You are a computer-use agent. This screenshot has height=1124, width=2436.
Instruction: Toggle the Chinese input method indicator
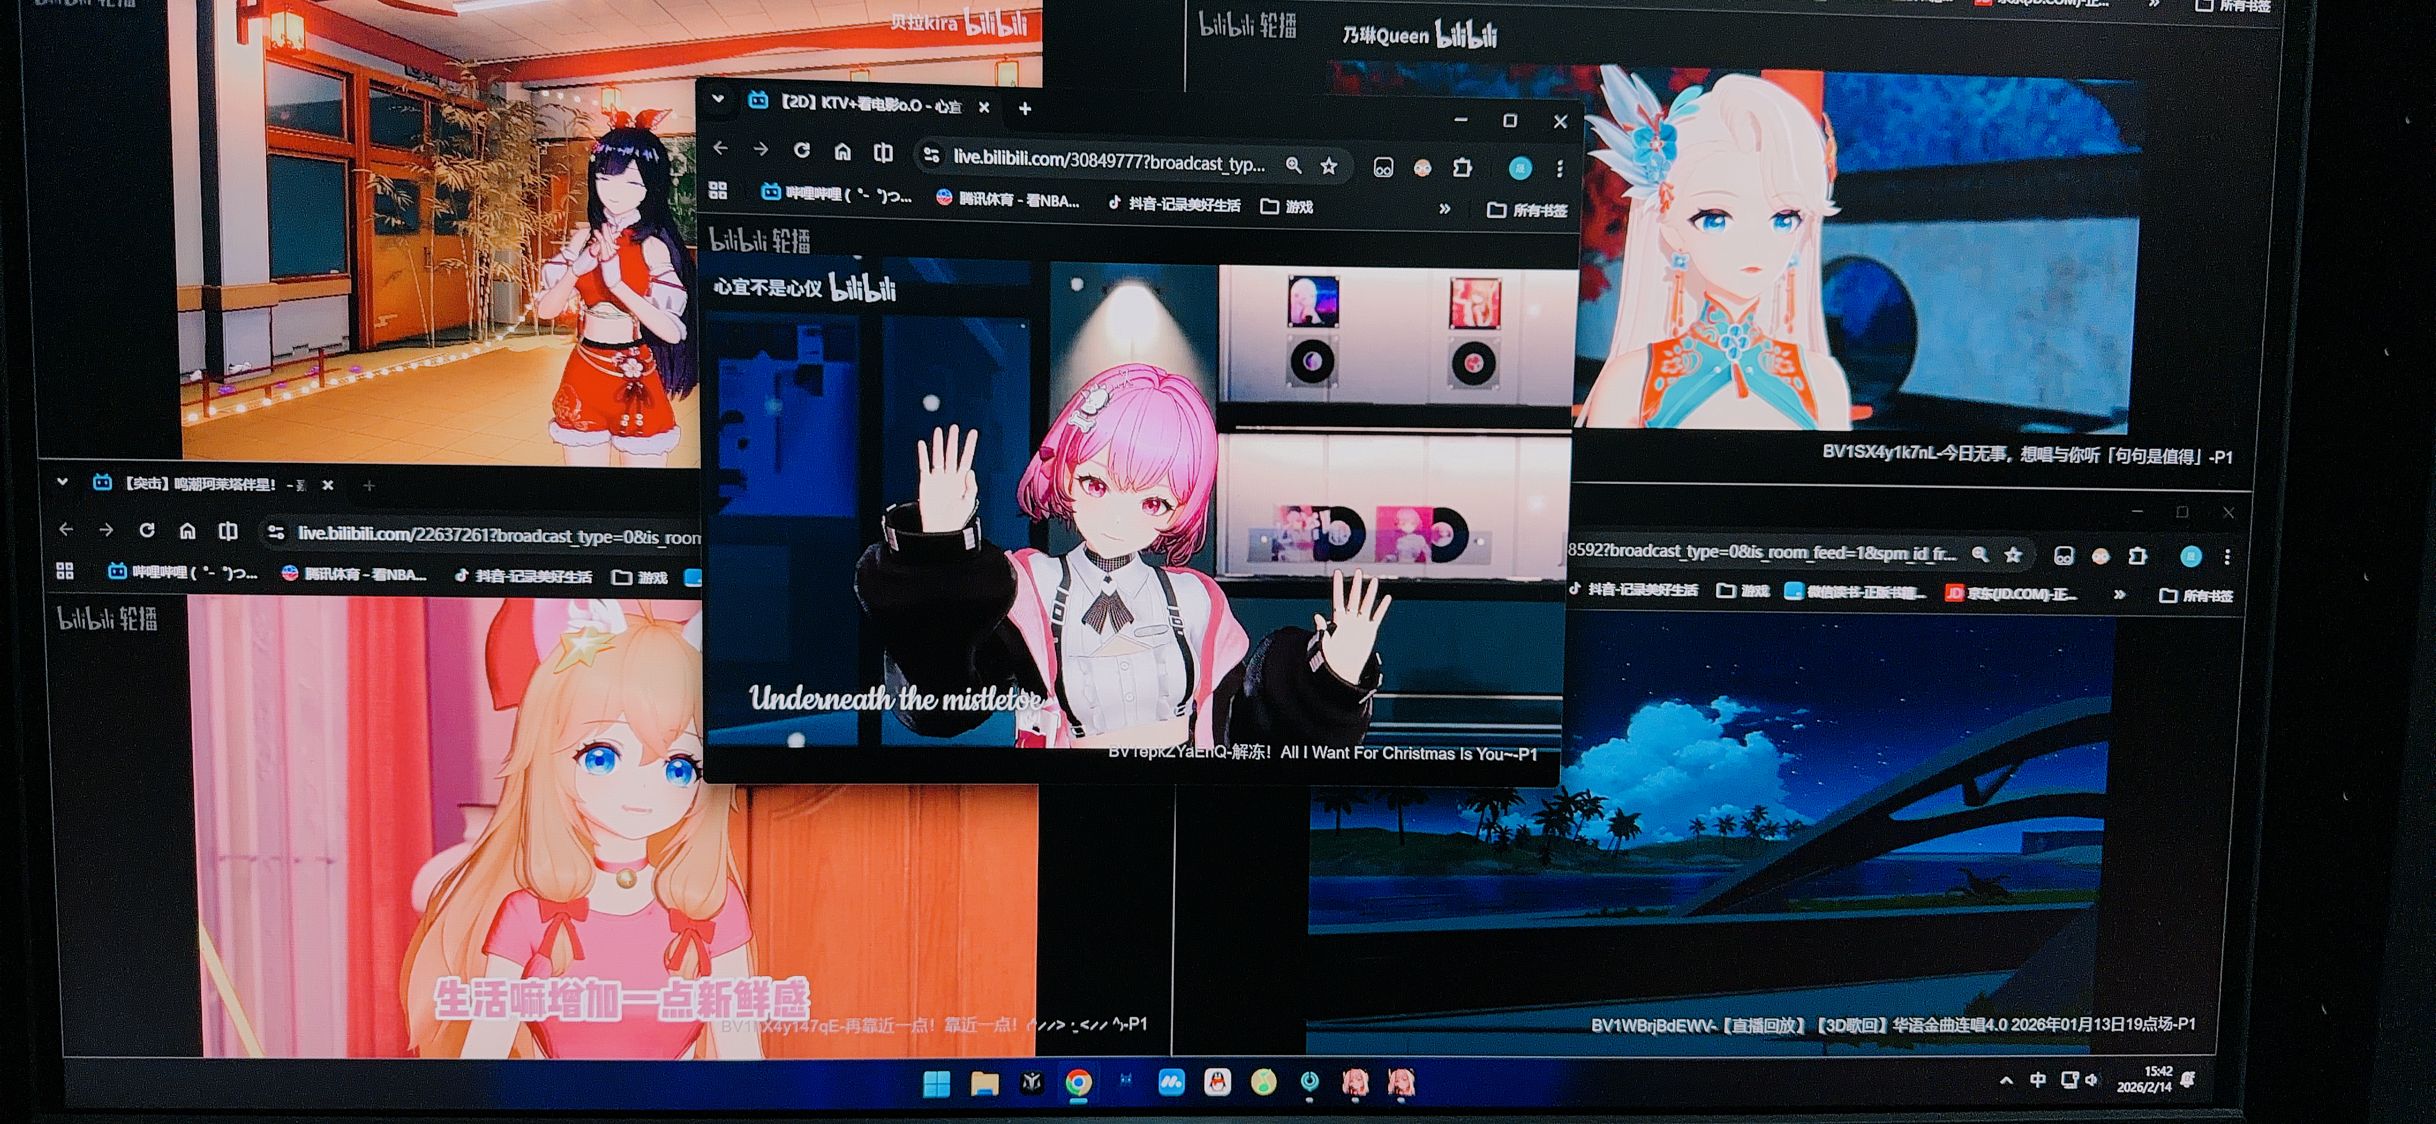pyautogui.click(x=2038, y=1080)
